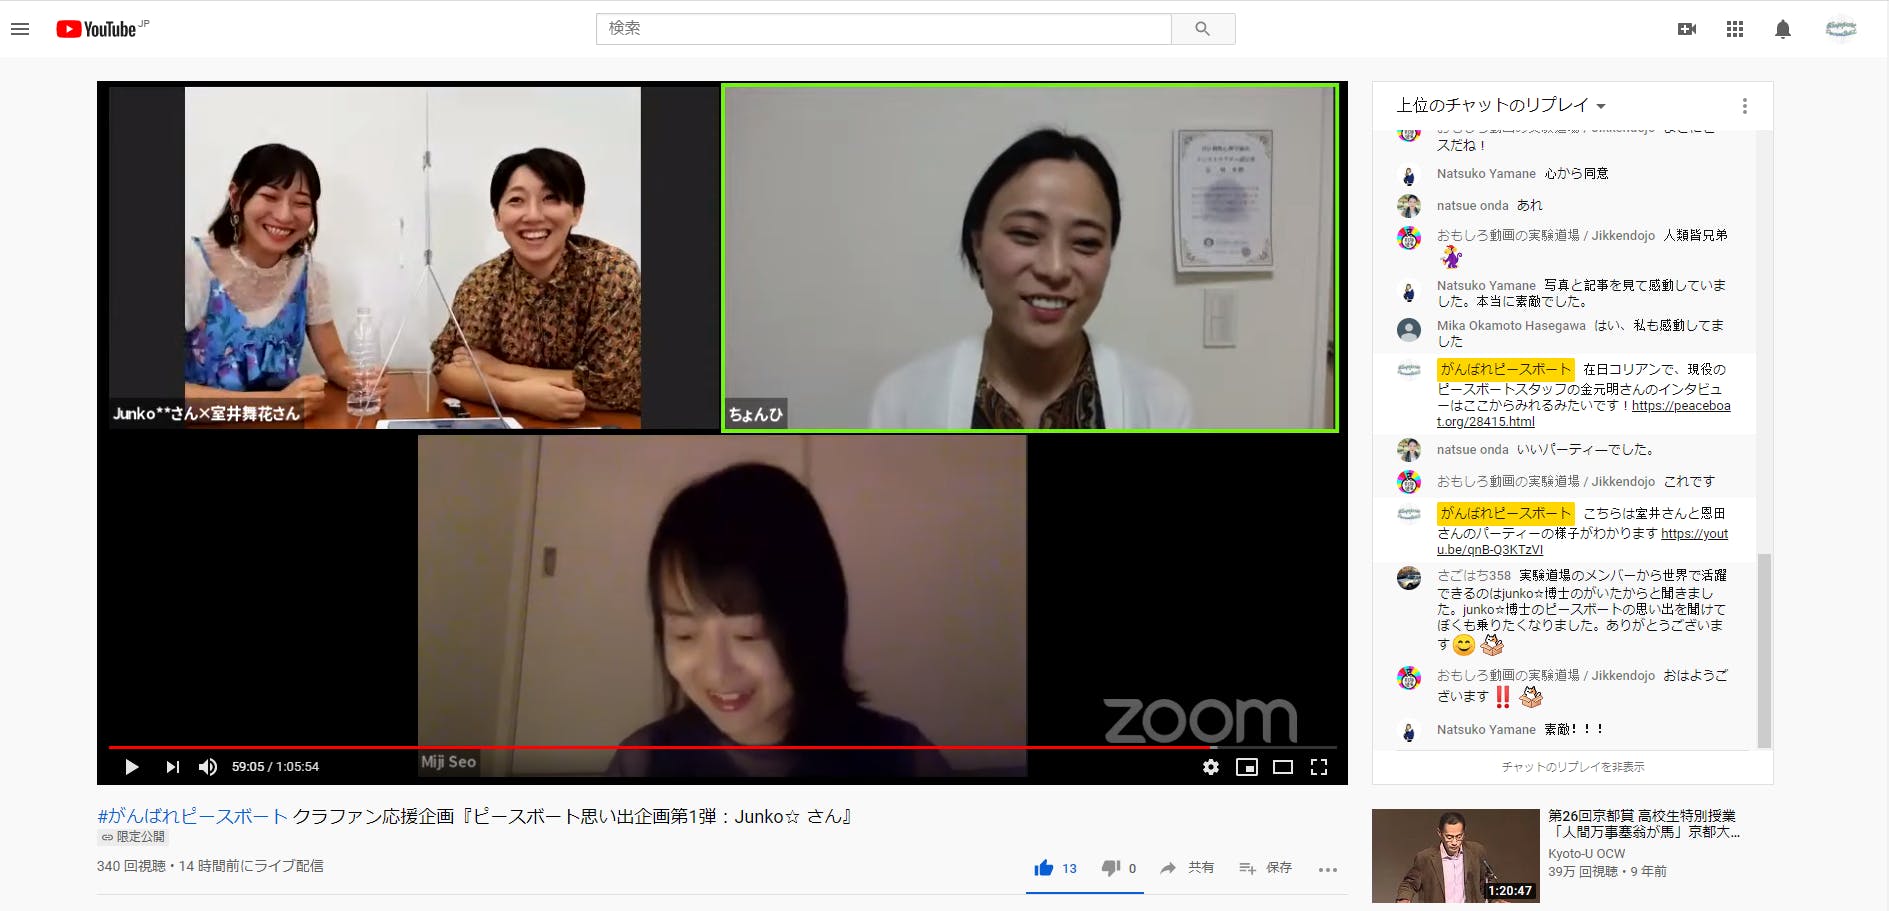Open the hamburger guide menu
The image size is (1889, 911).
point(20,29)
